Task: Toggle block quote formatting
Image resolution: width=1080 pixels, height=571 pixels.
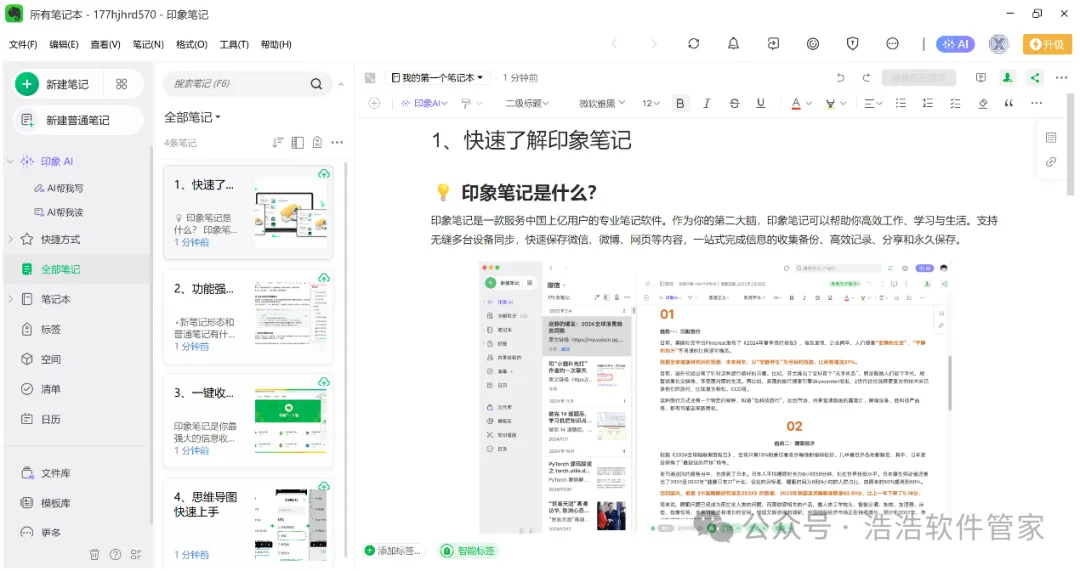Action: 1009,103
